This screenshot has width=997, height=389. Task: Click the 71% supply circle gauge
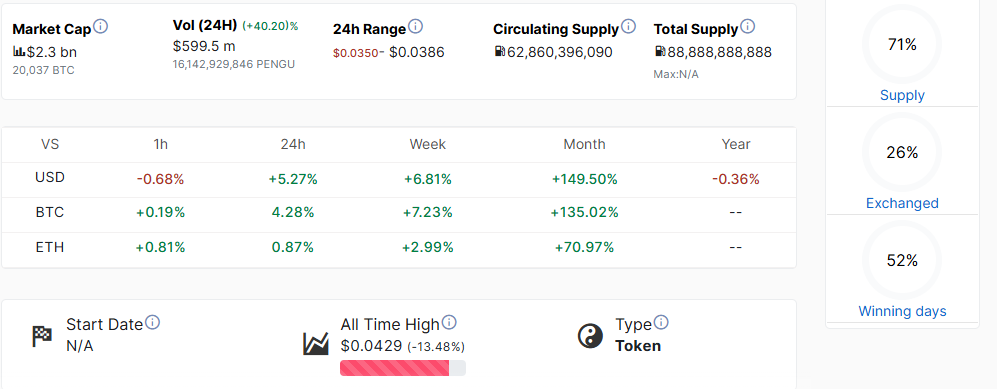[x=902, y=44]
